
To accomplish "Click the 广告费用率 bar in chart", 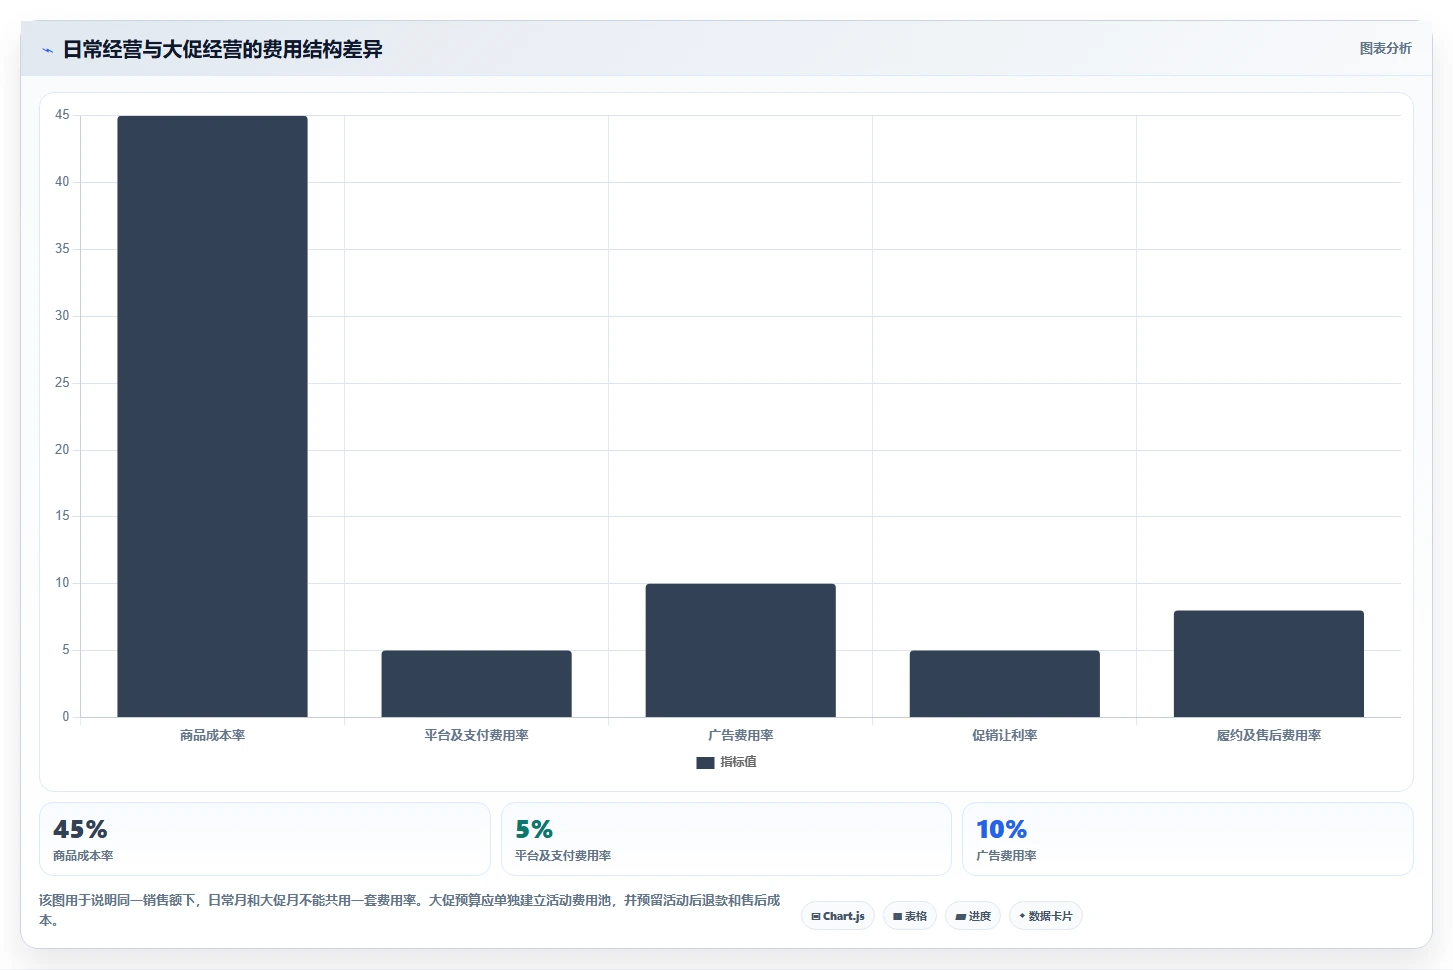I will tap(740, 650).
